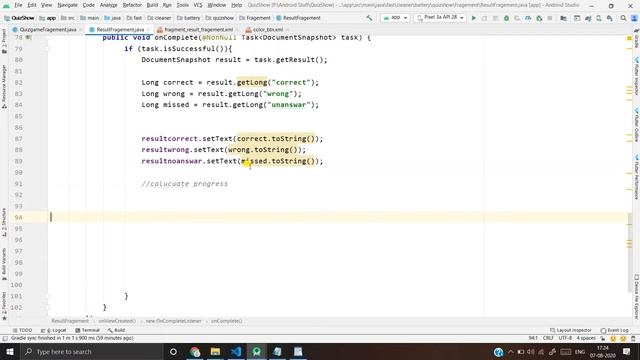Open File Explorer from the taskbar
Screen dimensions: 640x360
tap(215, 351)
